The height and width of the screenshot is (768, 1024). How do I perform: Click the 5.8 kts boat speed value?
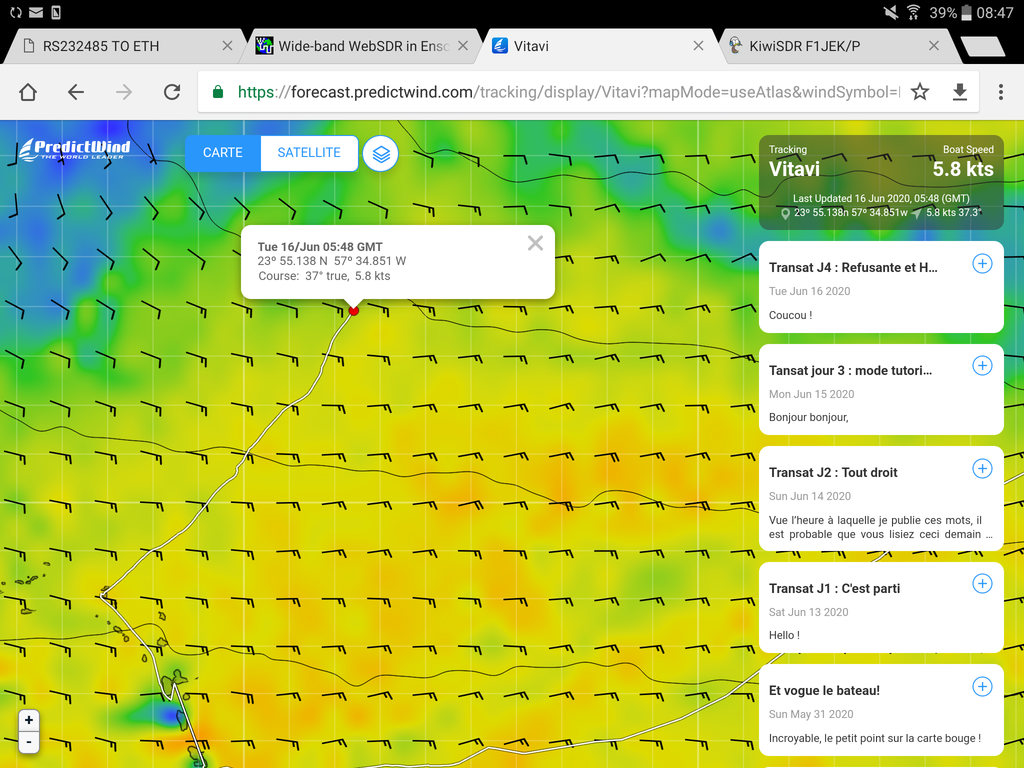963,170
